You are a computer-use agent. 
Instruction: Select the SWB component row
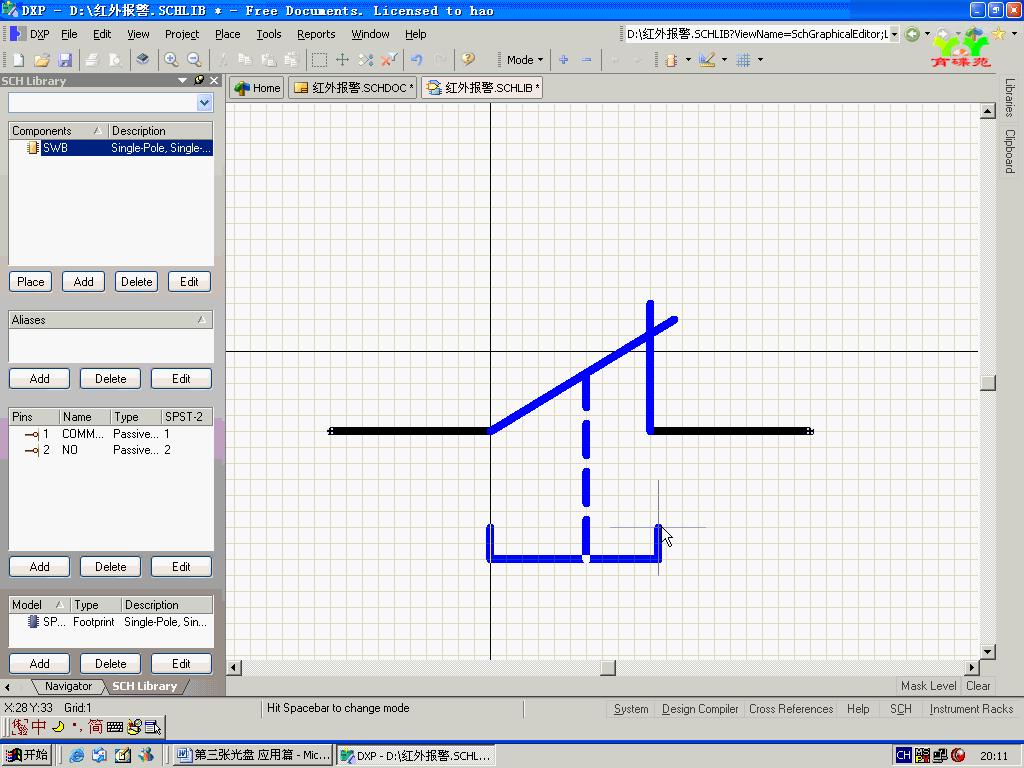(x=111, y=148)
